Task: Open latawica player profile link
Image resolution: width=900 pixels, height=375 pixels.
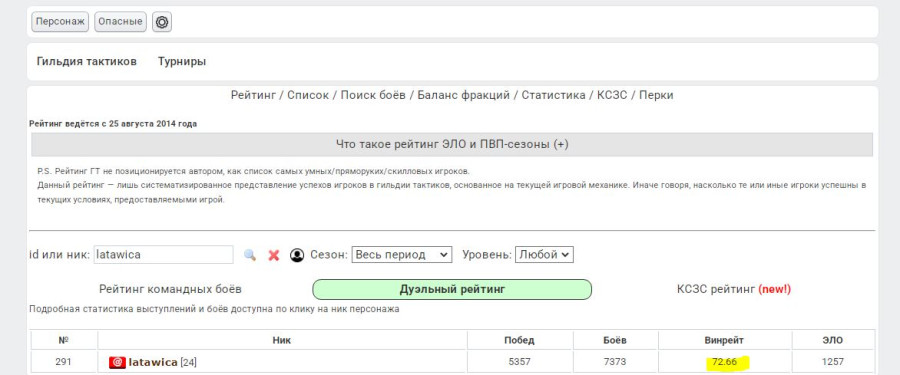Action: click(x=153, y=362)
